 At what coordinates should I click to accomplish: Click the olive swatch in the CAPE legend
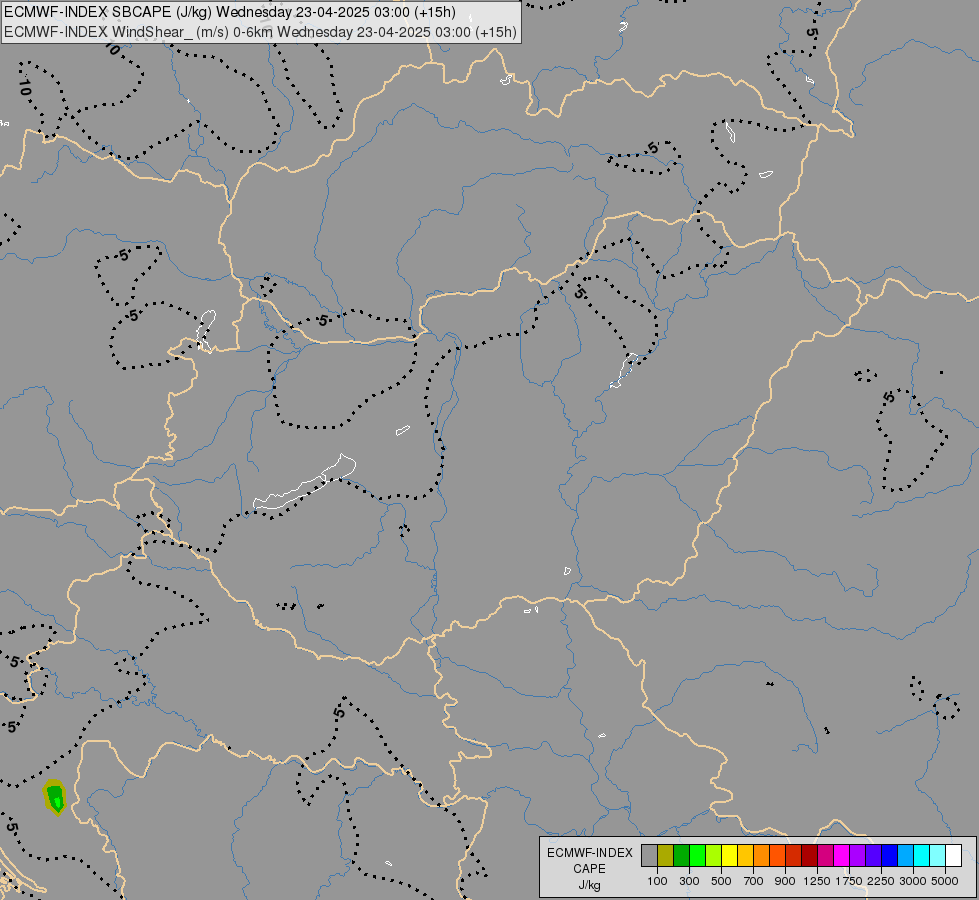[x=666, y=856]
